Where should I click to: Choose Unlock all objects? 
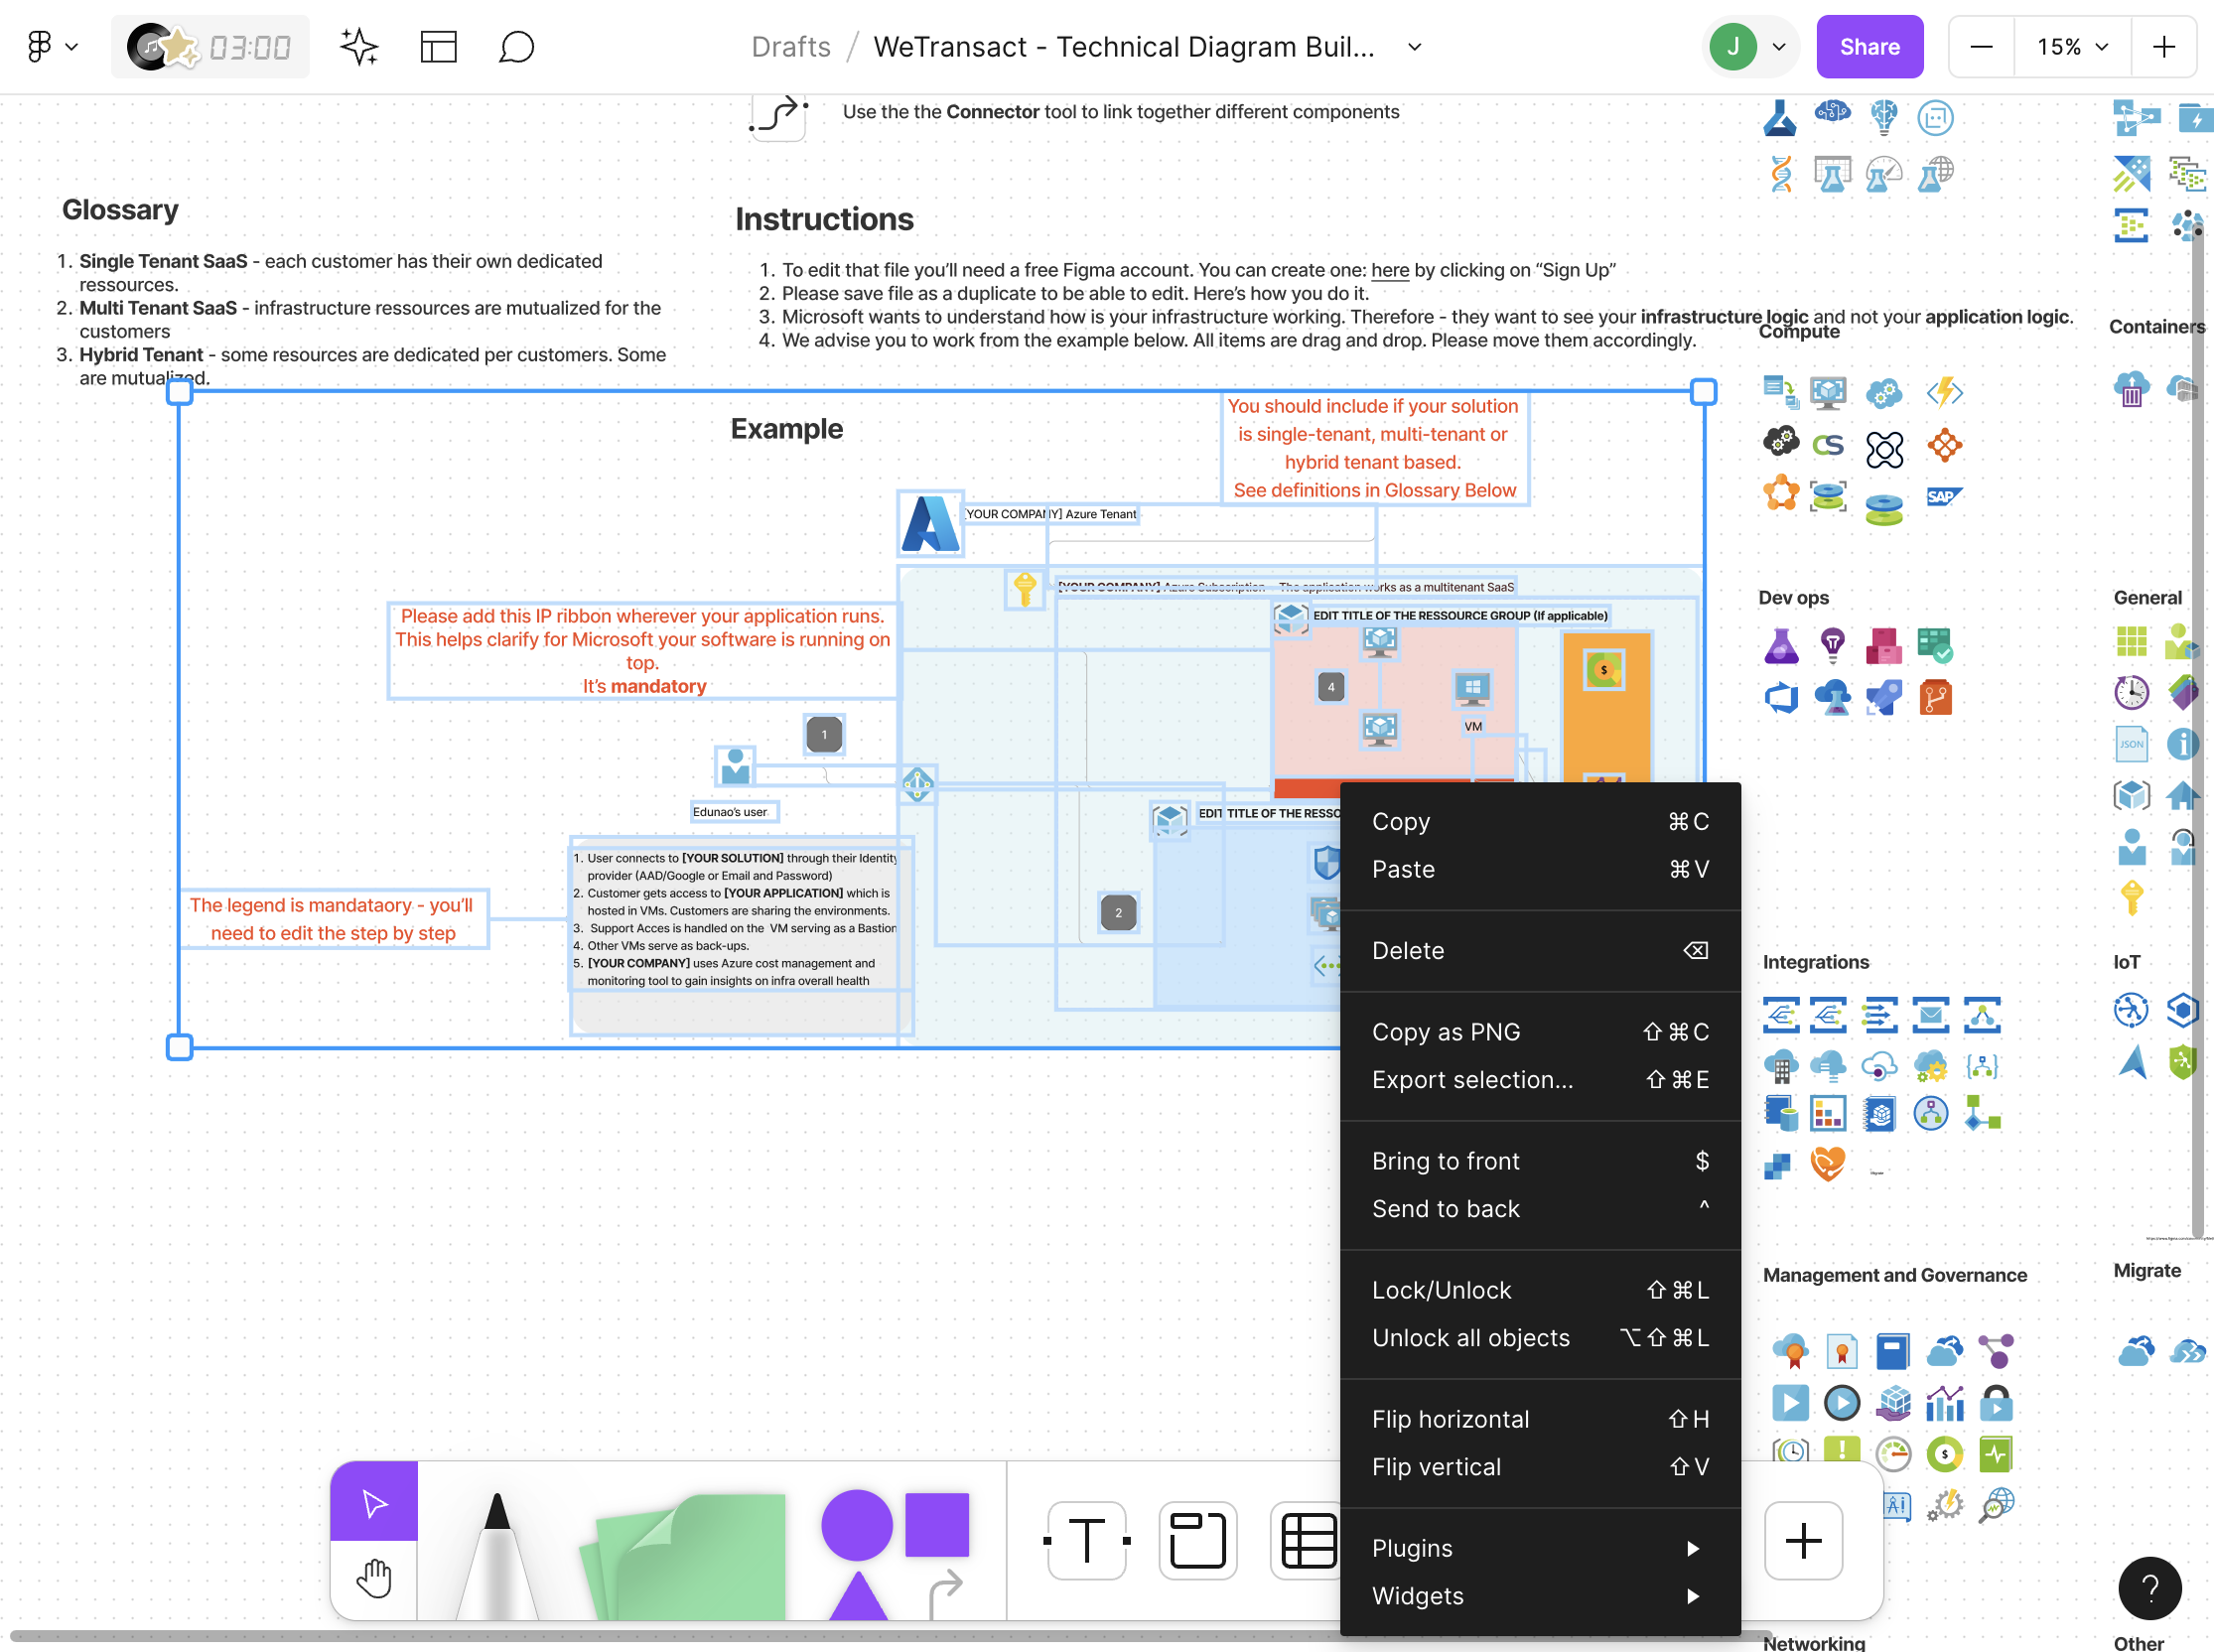point(1540,1338)
